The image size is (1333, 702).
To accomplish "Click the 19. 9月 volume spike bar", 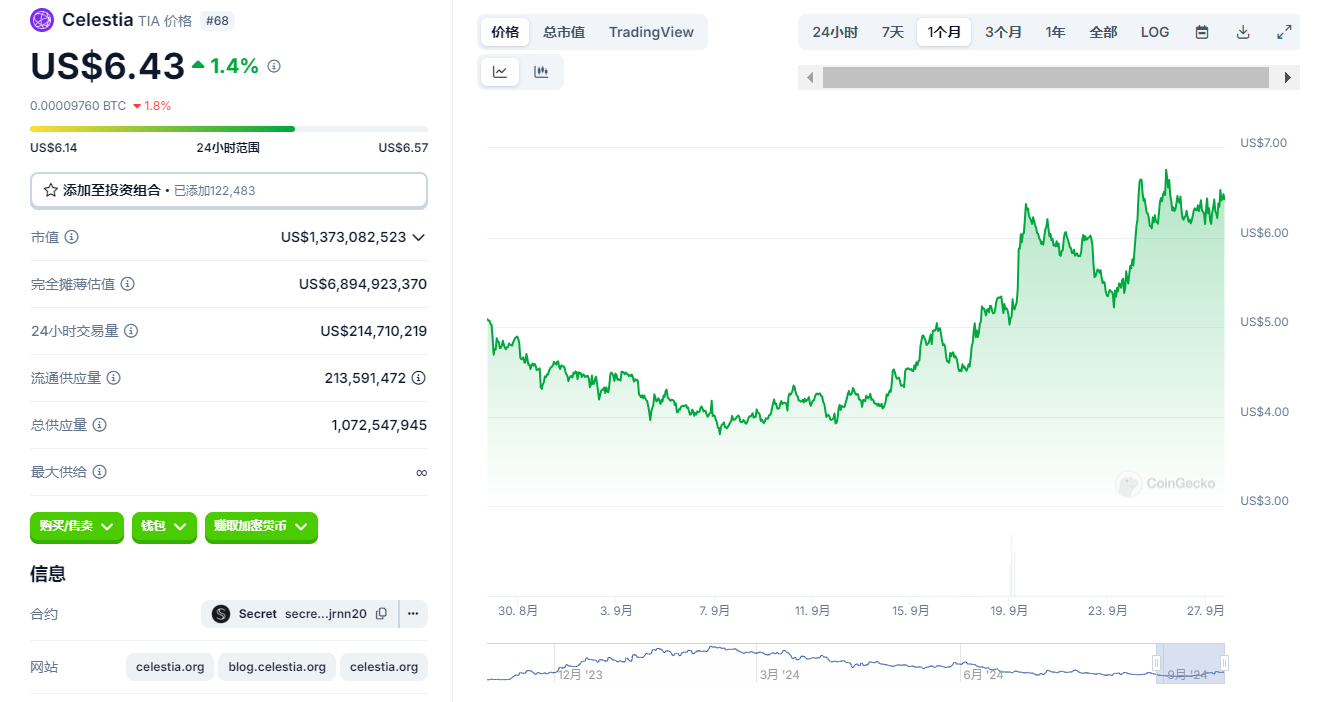I will point(1012,565).
